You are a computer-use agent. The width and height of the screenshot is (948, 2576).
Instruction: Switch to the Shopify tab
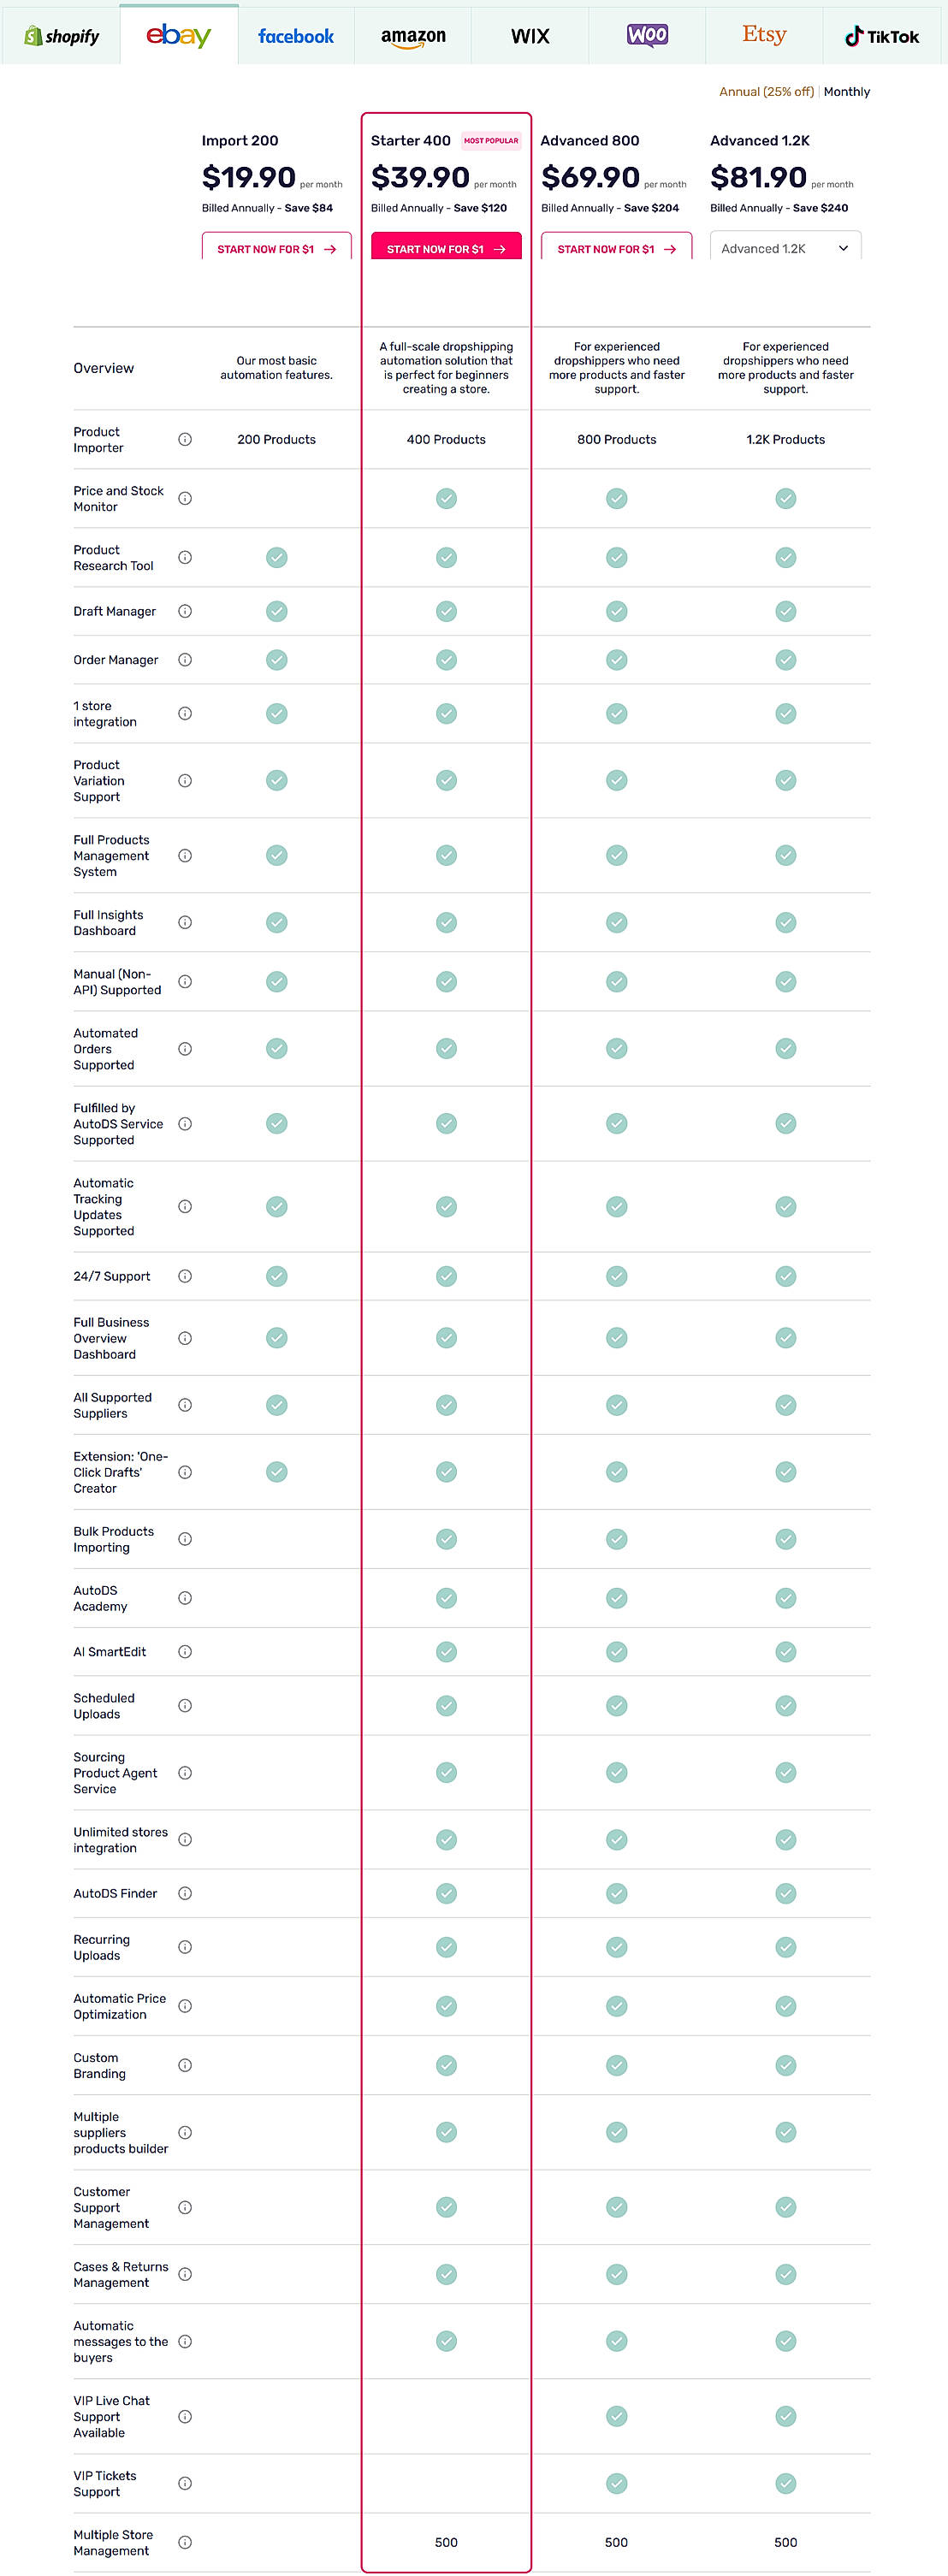click(61, 36)
